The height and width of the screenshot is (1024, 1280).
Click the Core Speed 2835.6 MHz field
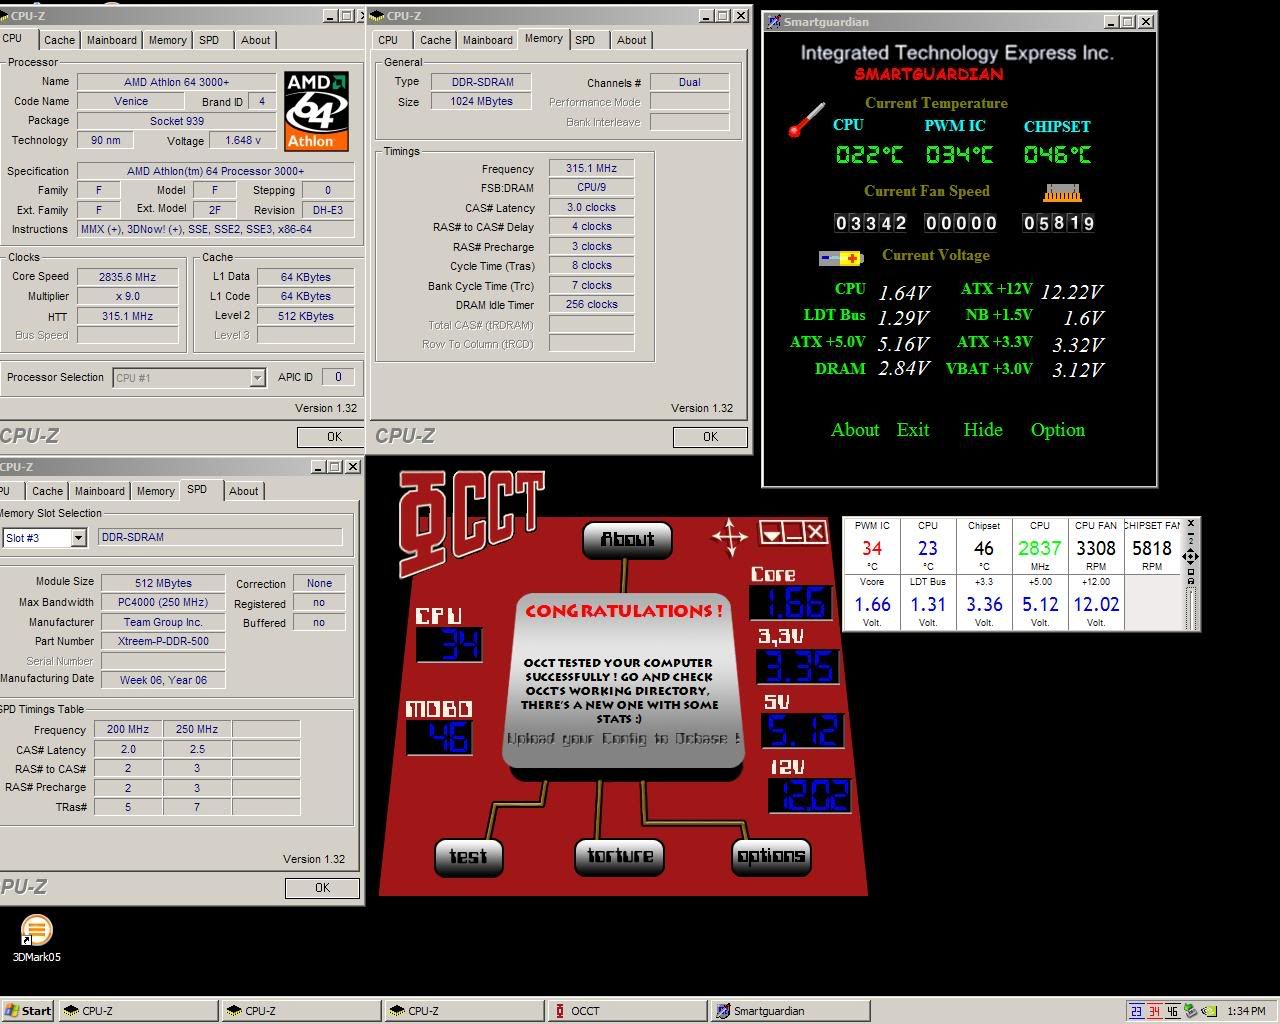(128, 277)
